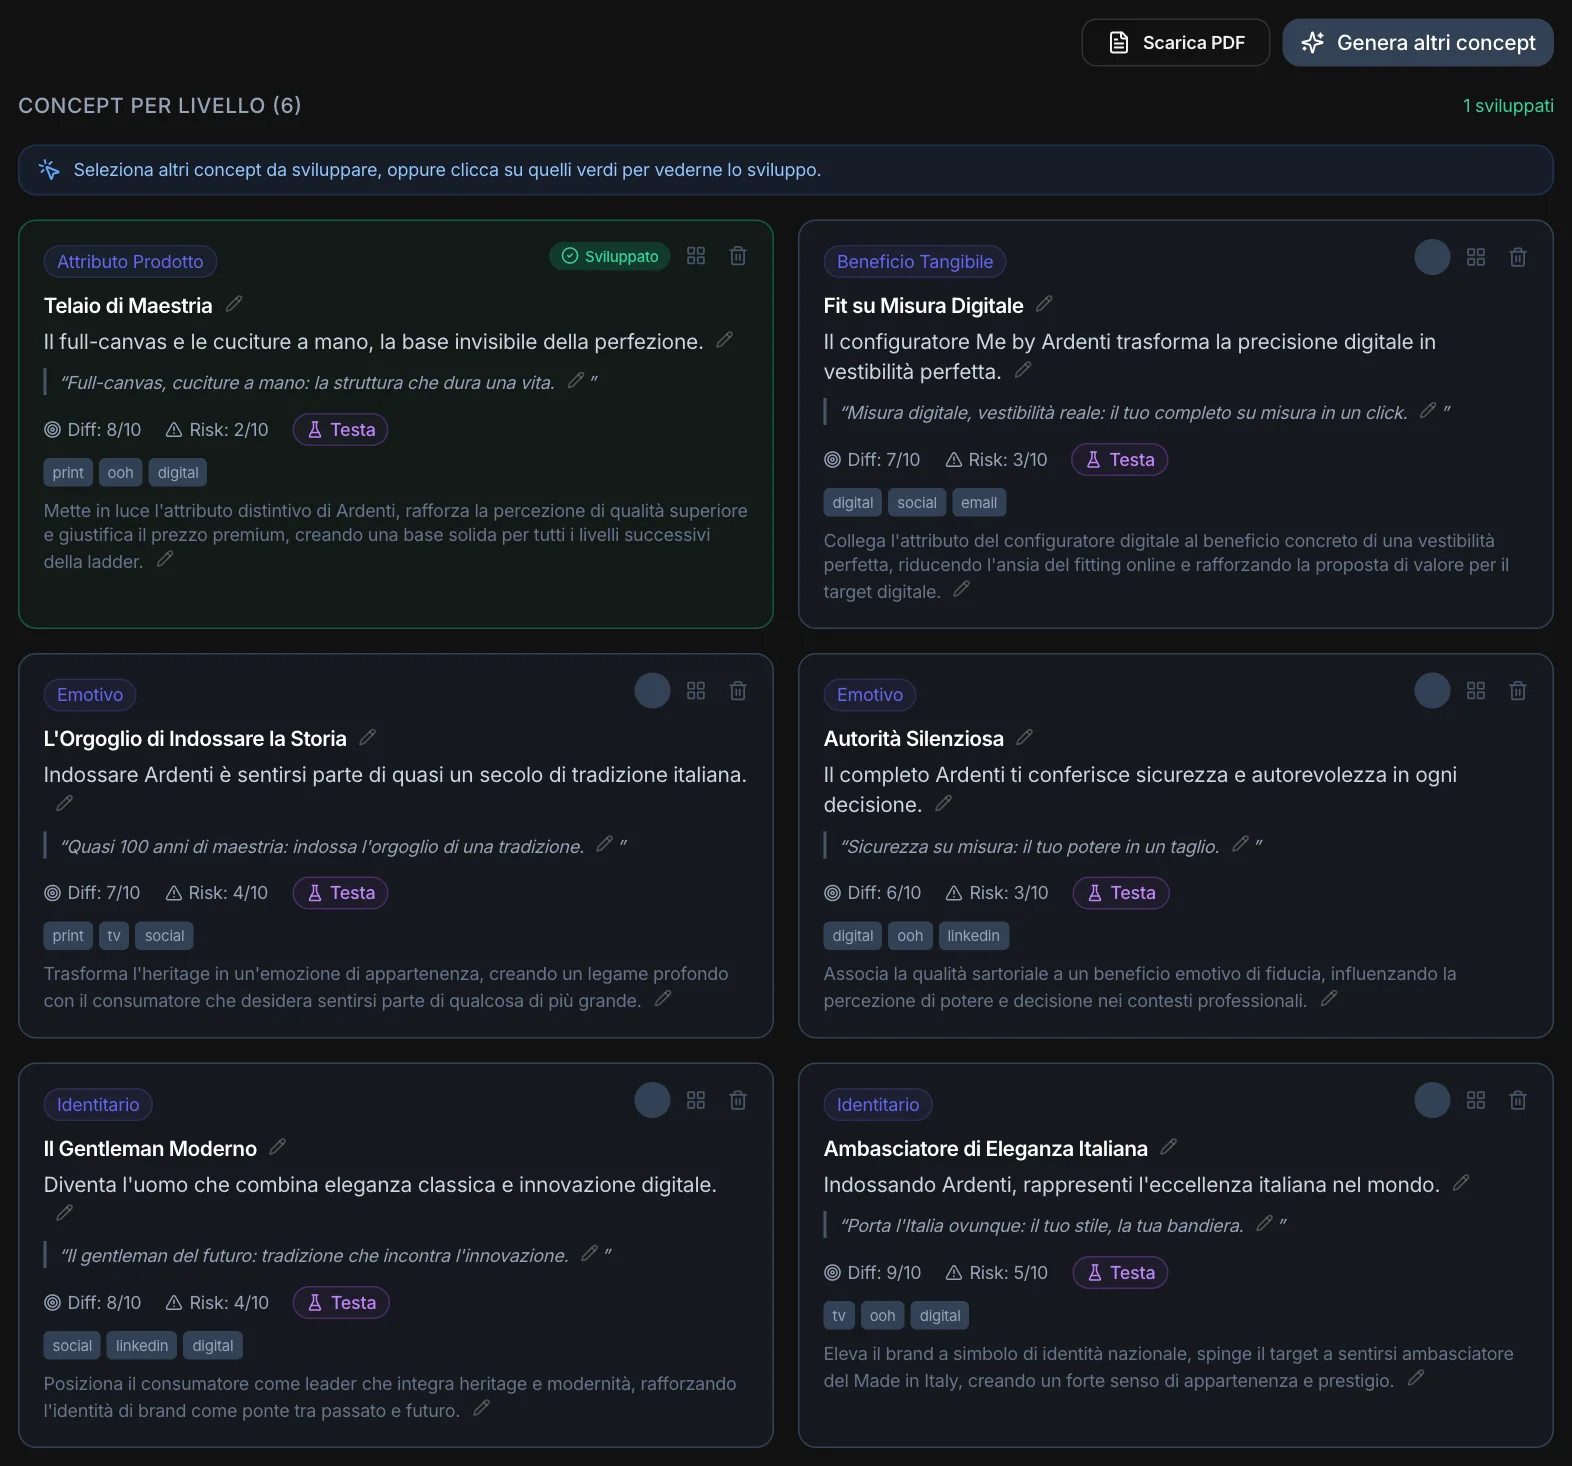
Task: Click the '1 sviluppati' counter text
Action: coord(1508,106)
